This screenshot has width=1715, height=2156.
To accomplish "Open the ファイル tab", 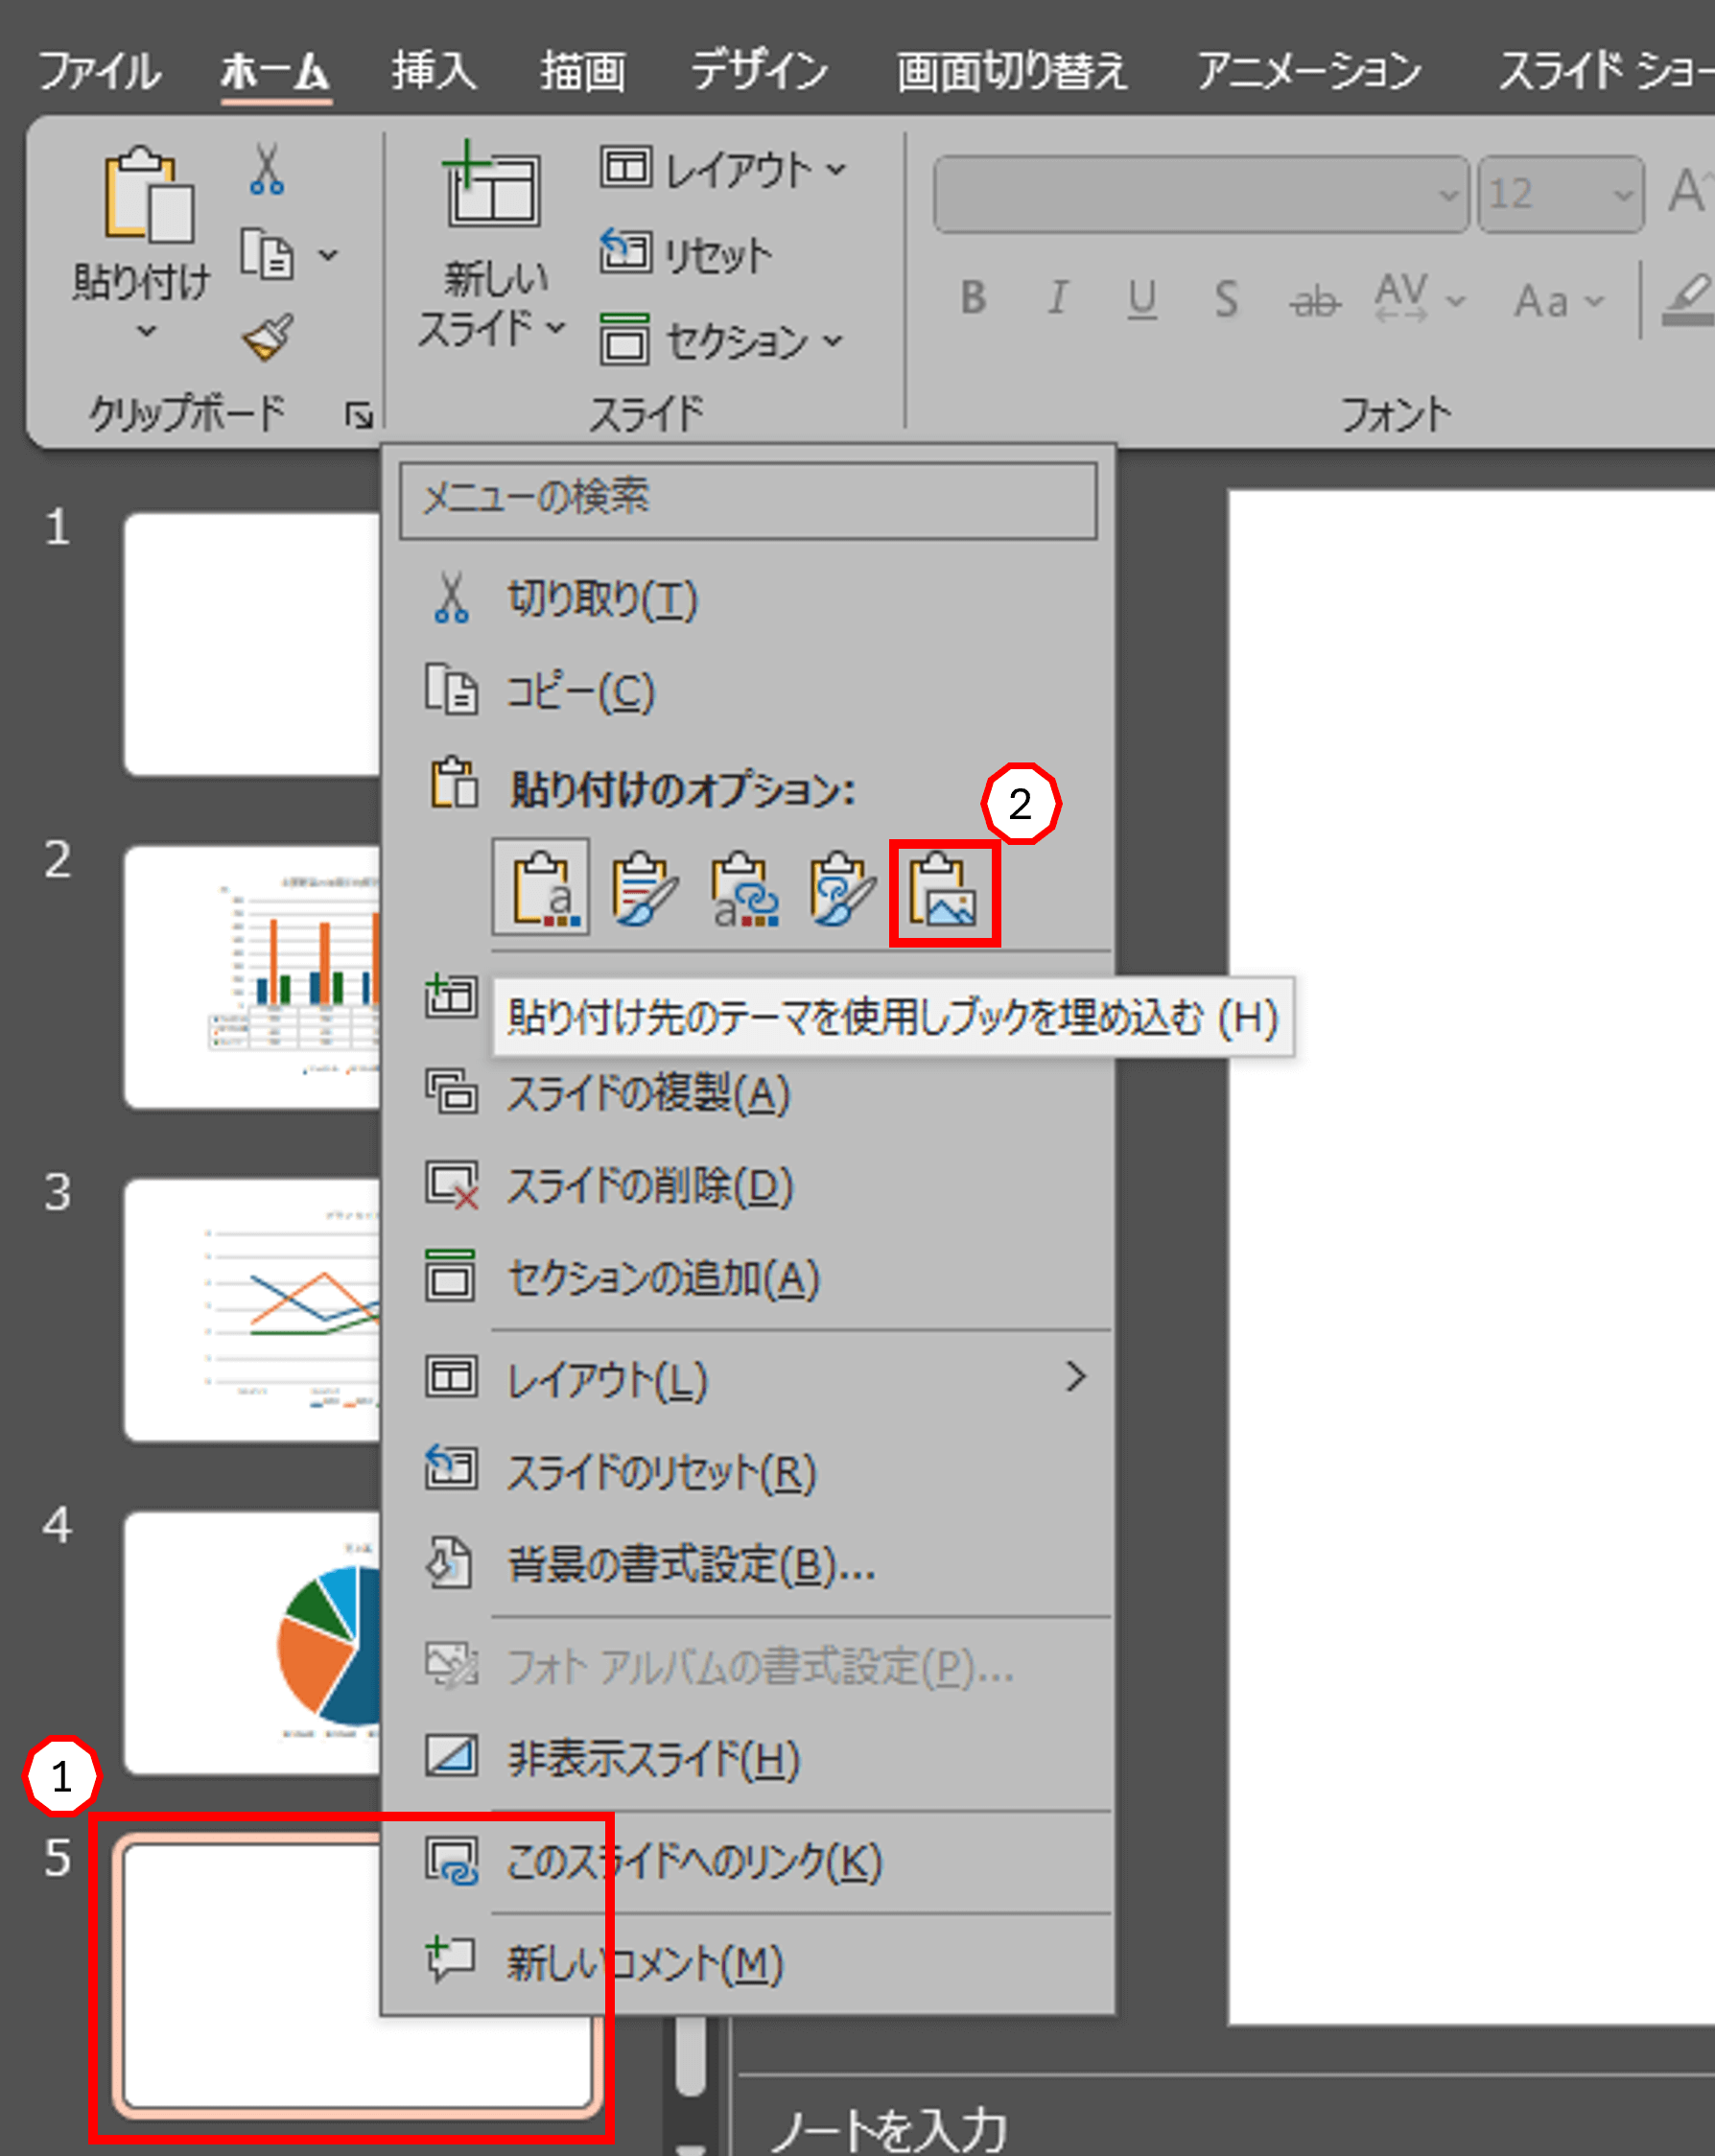I will (98, 70).
